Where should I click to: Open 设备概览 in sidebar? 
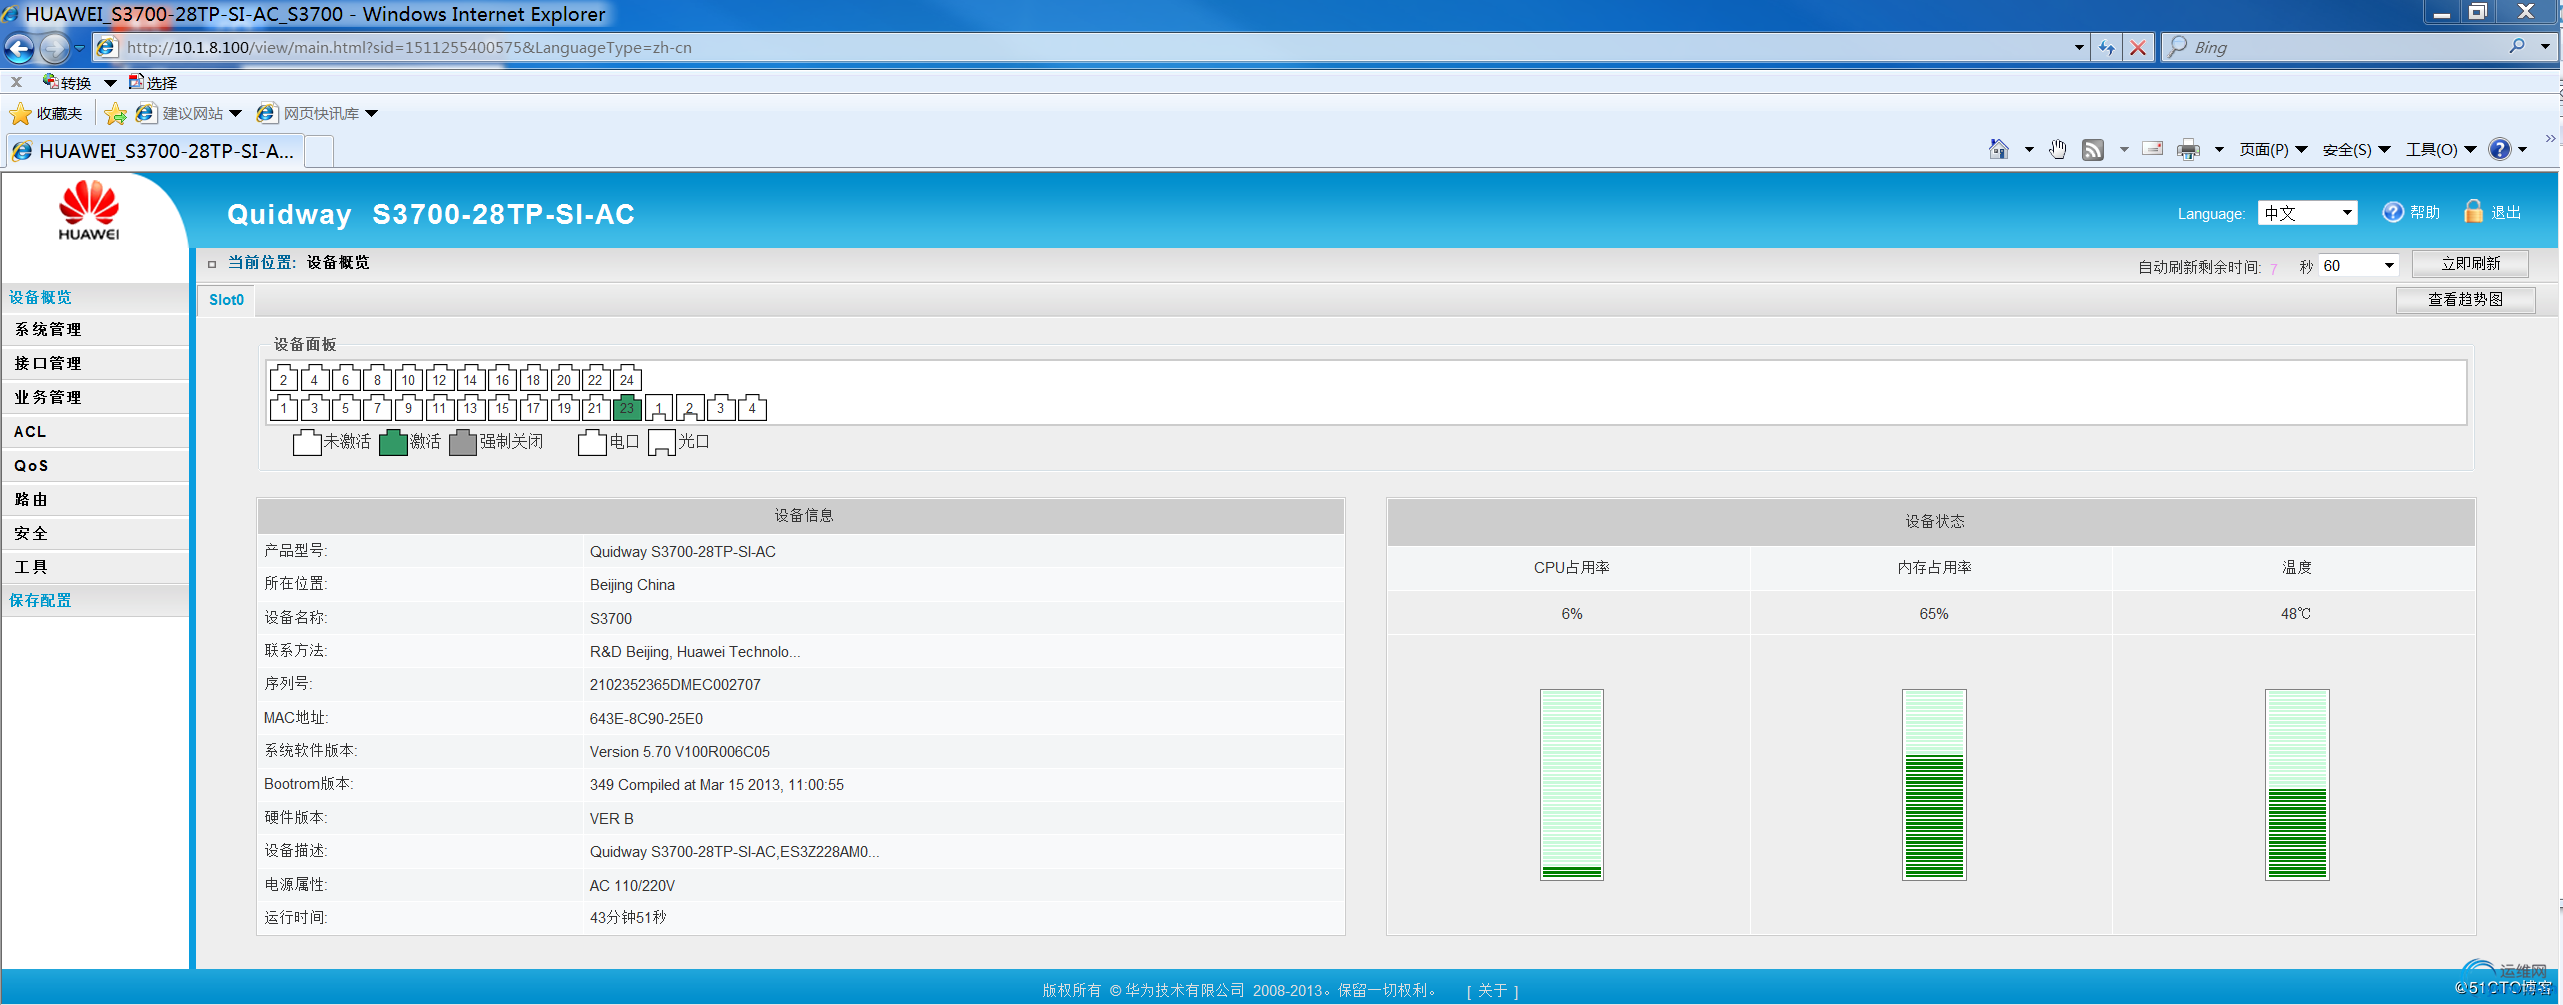(x=95, y=297)
